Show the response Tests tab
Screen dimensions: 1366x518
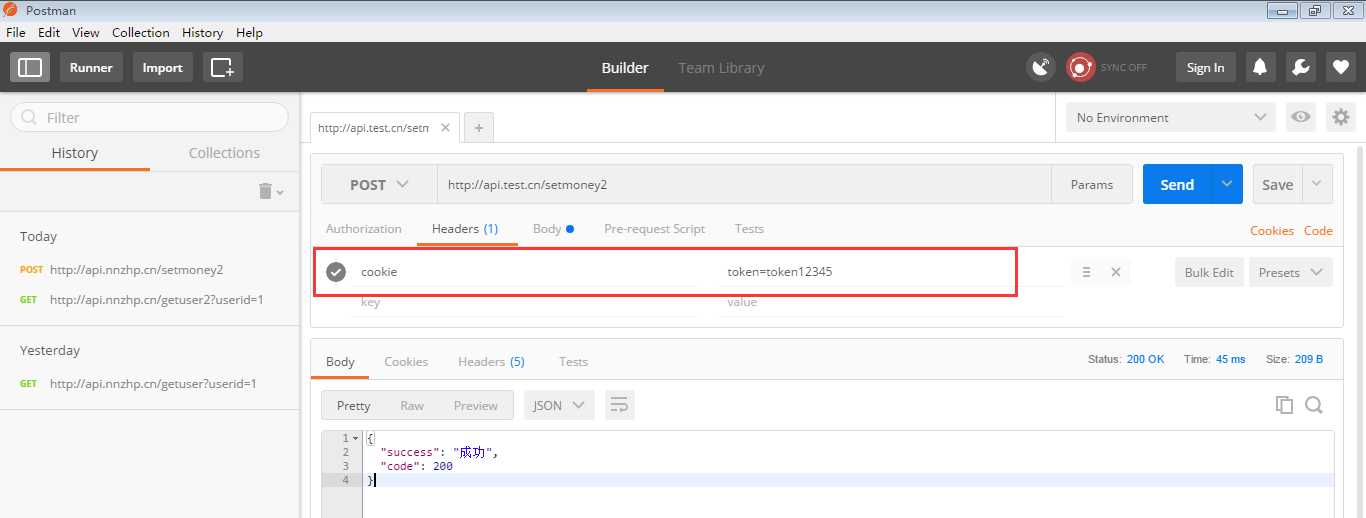(x=573, y=362)
